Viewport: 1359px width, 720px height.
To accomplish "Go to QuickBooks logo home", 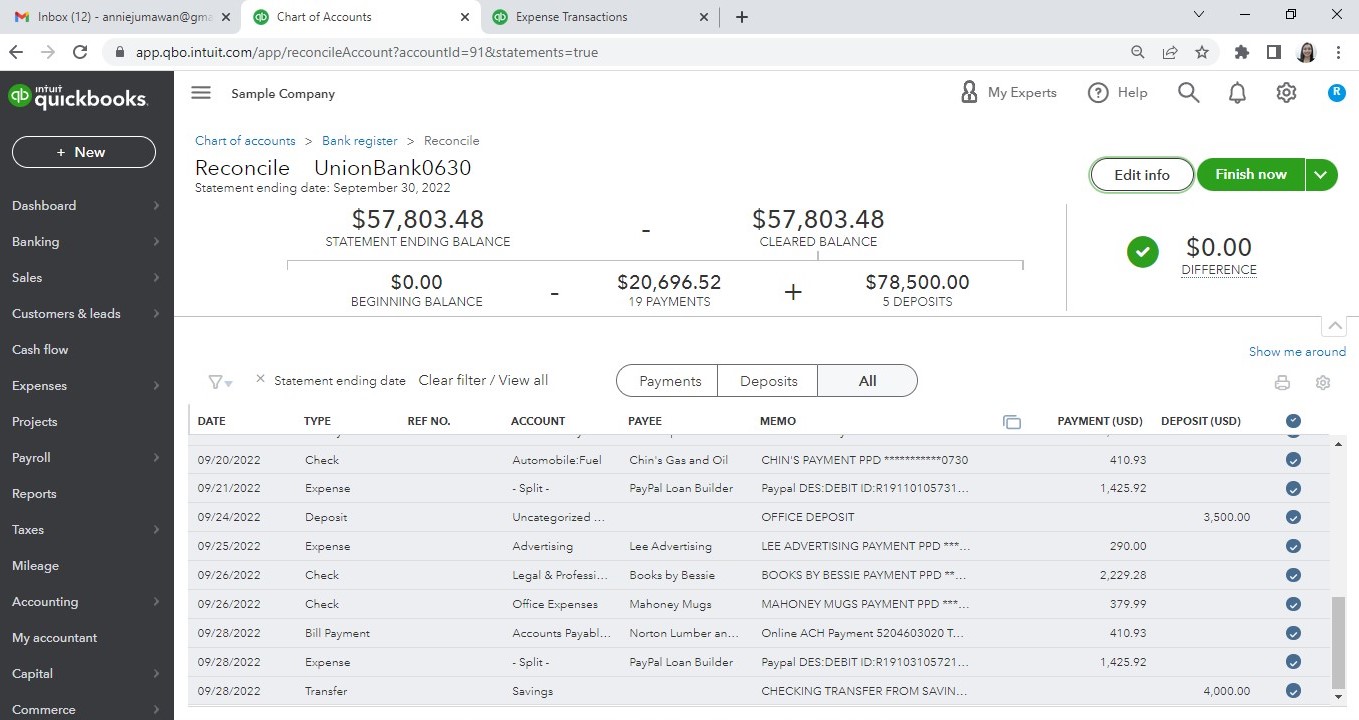I will click(x=78, y=96).
